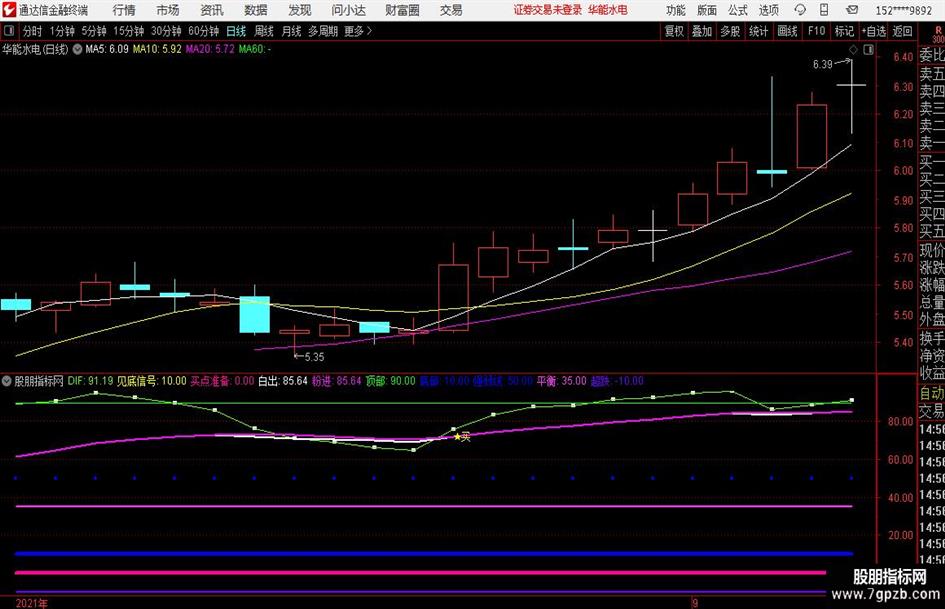Click the star 买 buy signal marker

462,437
